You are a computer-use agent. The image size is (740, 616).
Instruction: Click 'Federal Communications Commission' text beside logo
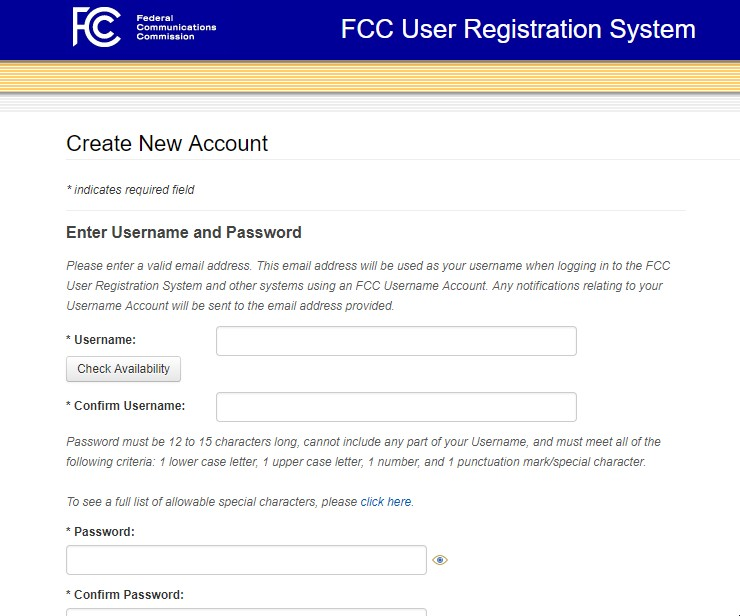point(176,27)
